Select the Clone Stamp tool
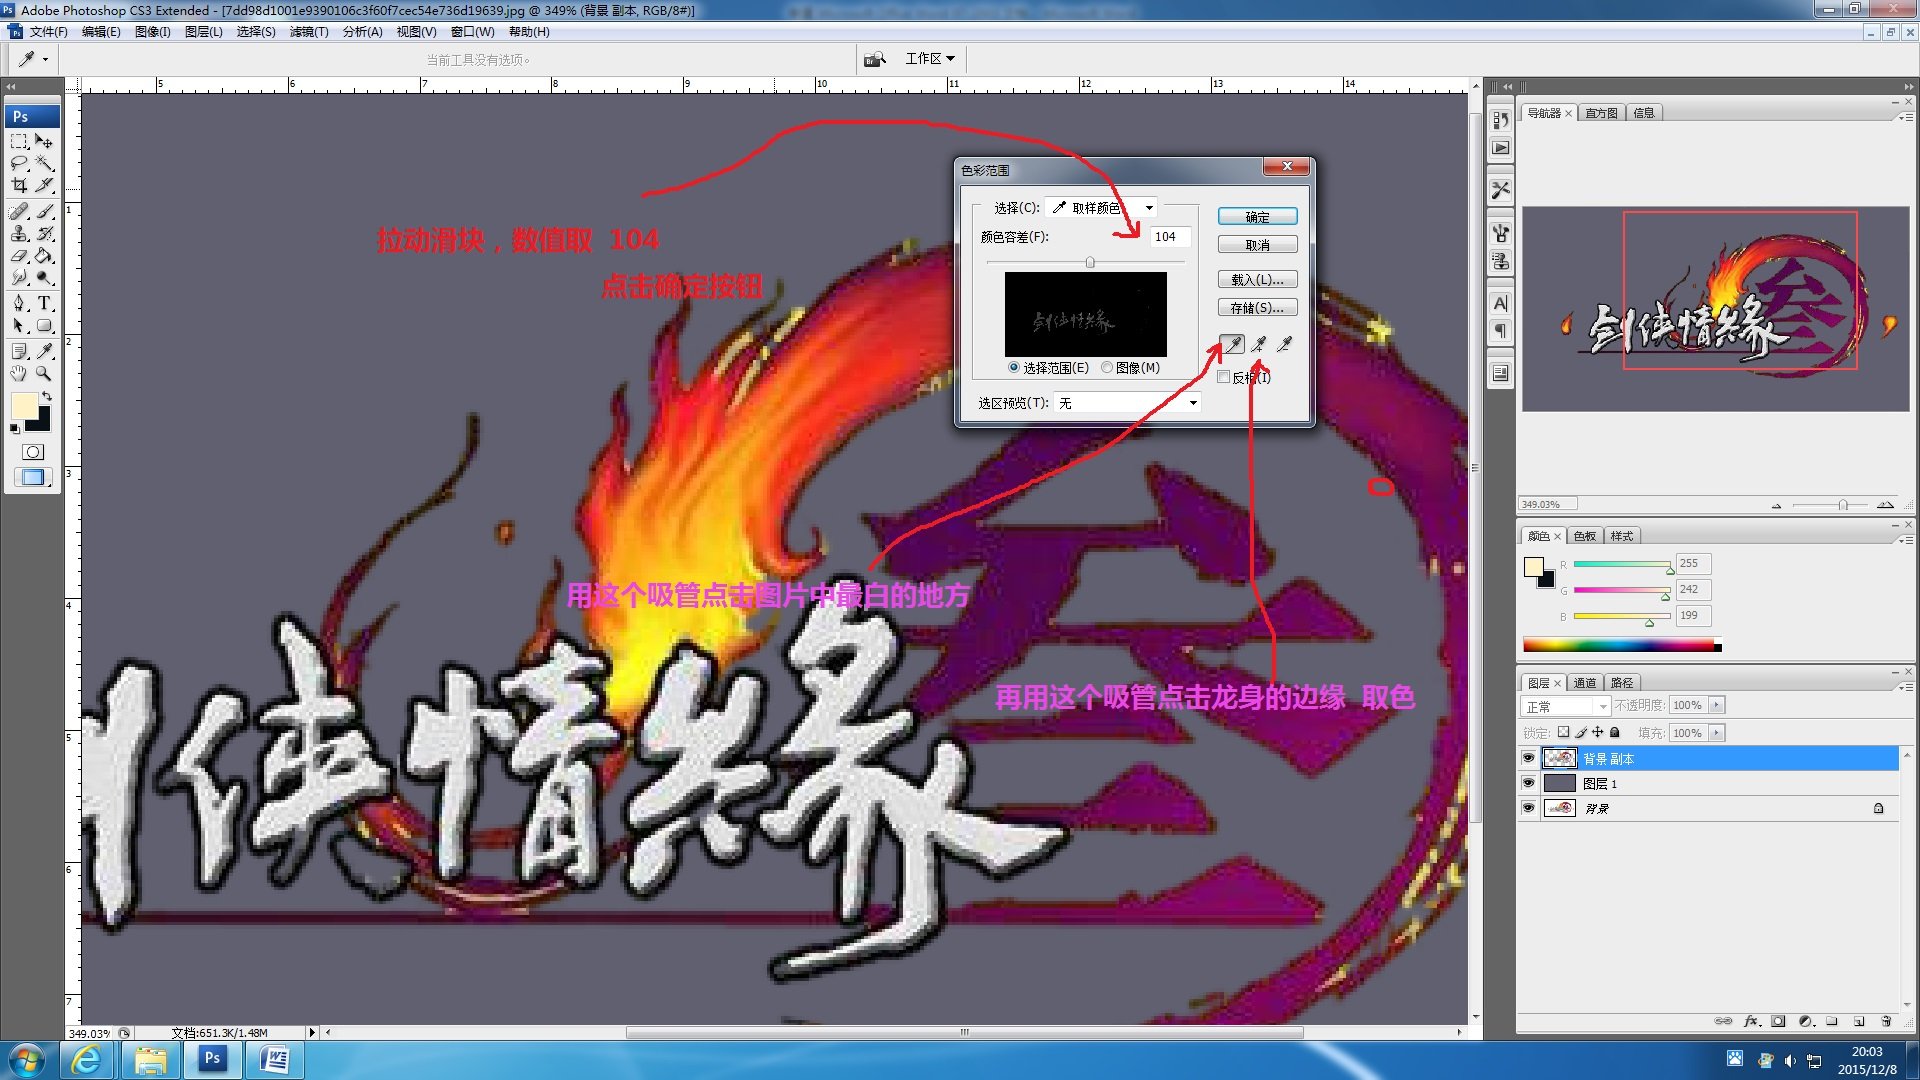This screenshot has width=1920, height=1080. (x=19, y=234)
